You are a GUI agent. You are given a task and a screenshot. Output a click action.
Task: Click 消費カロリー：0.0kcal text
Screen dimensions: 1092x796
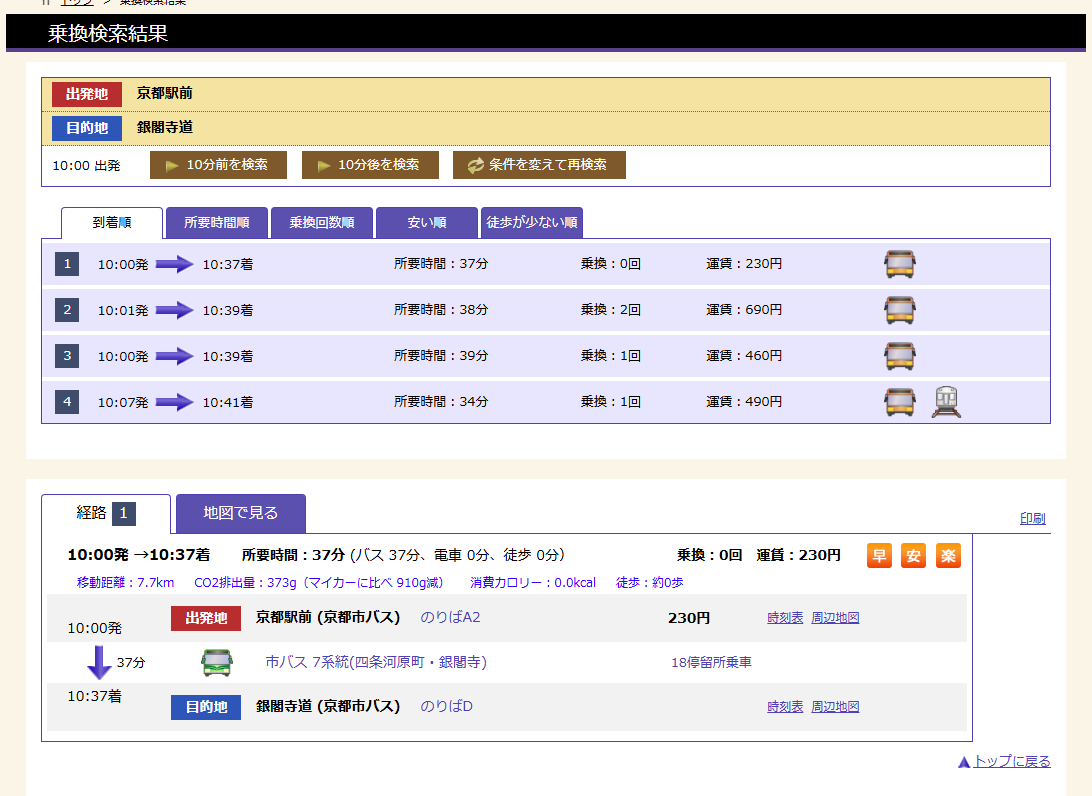tap(533, 583)
